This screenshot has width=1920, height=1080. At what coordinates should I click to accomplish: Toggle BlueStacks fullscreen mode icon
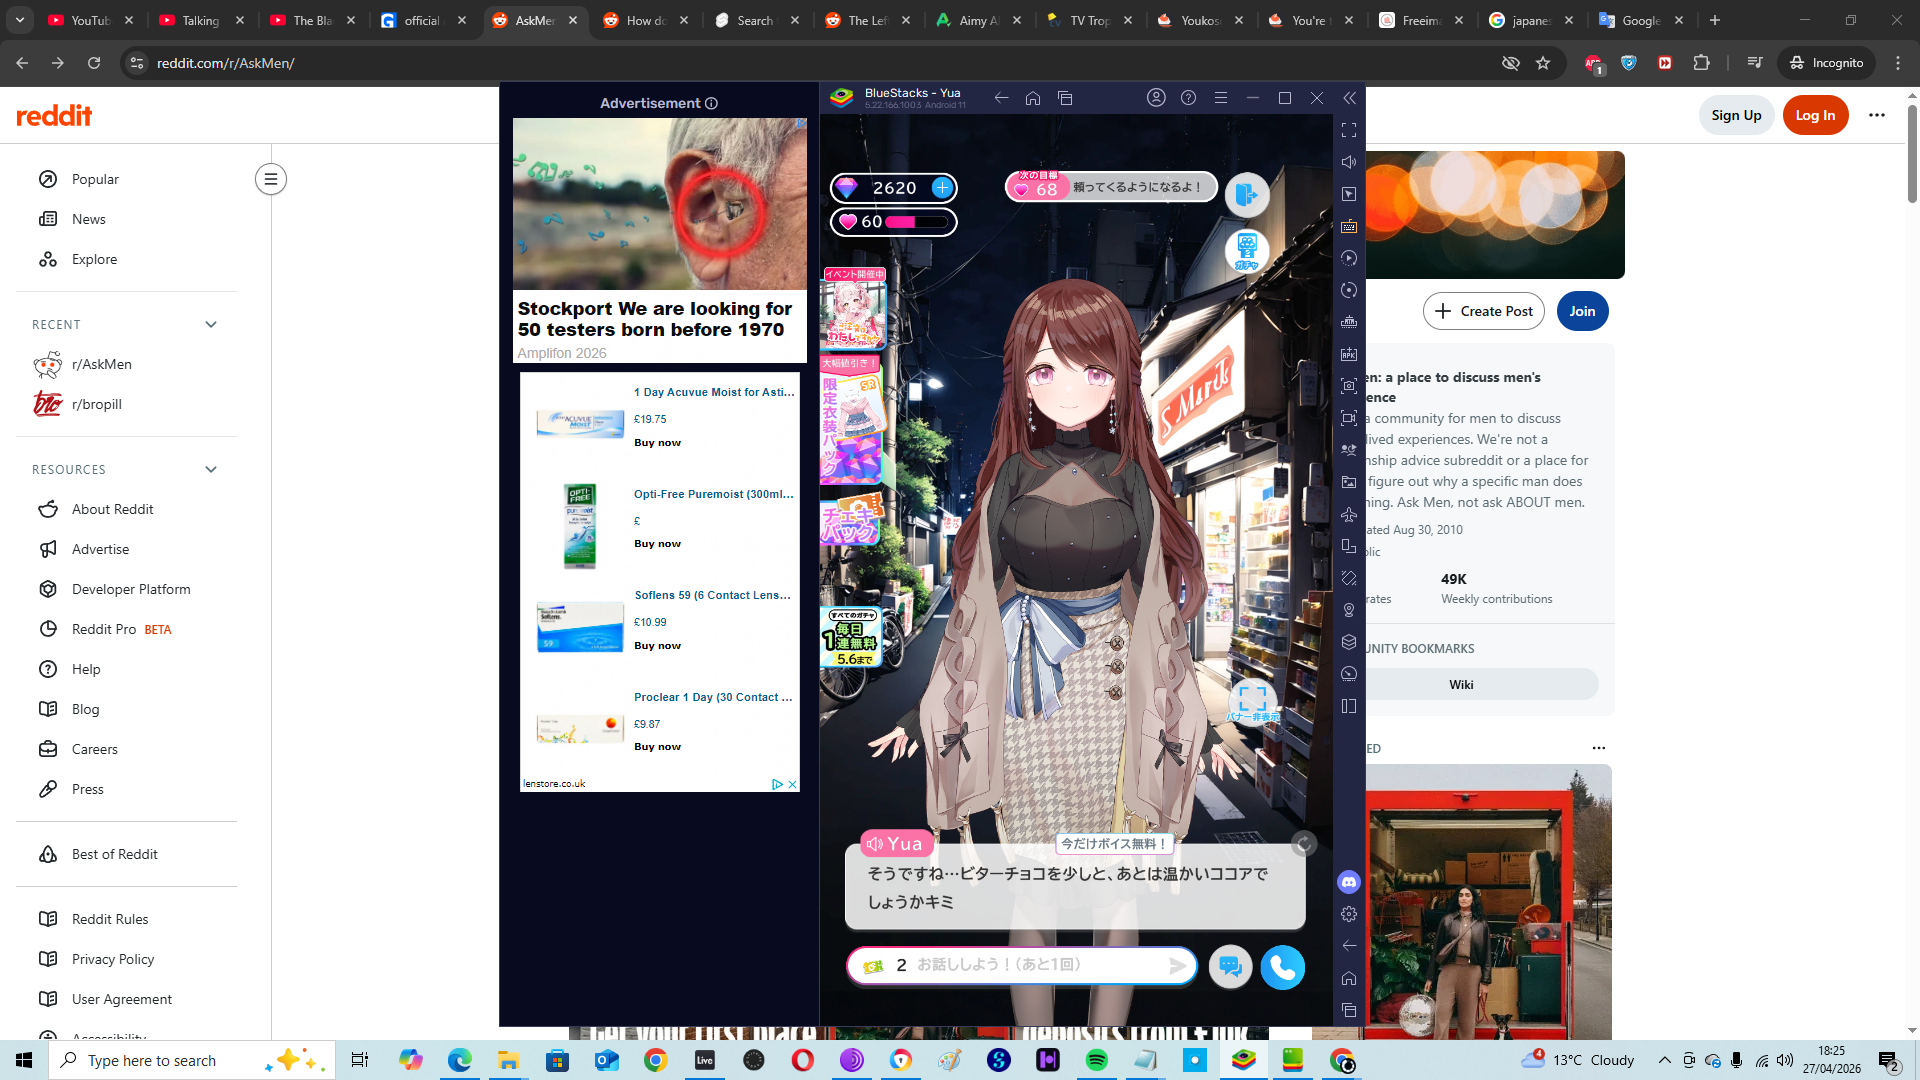(1349, 130)
